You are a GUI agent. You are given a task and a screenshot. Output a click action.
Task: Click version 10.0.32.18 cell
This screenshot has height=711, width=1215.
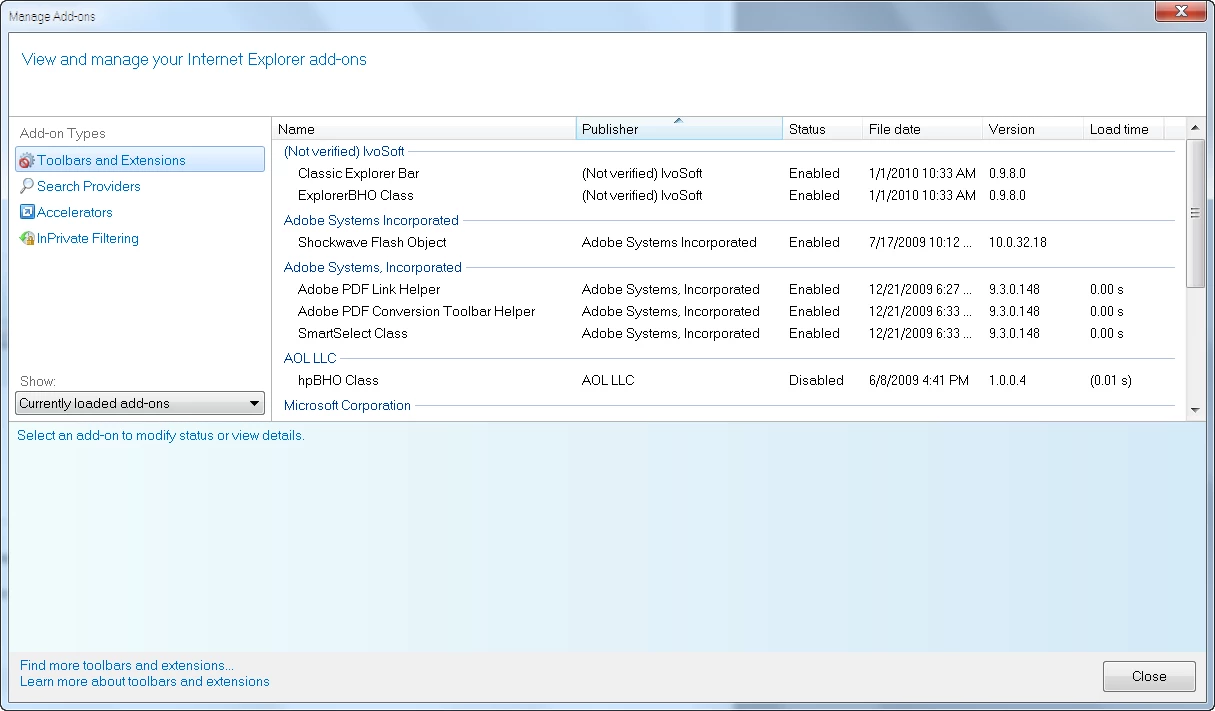pyautogui.click(x=1018, y=242)
